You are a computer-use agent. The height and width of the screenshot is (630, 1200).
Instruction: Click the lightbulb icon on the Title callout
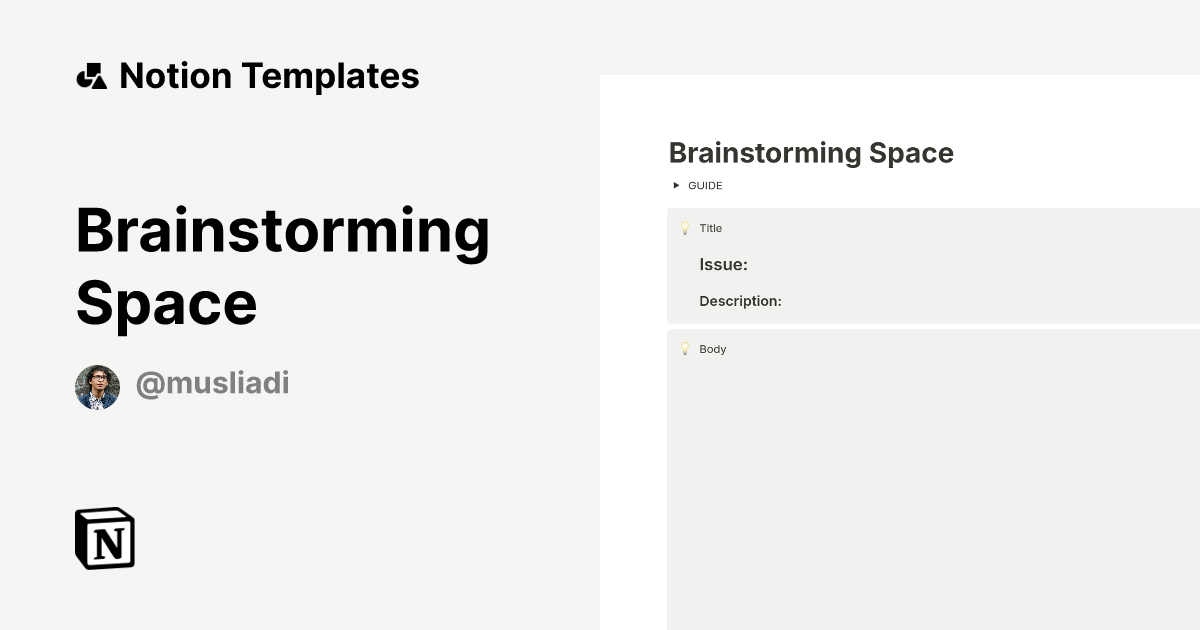pos(684,228)
